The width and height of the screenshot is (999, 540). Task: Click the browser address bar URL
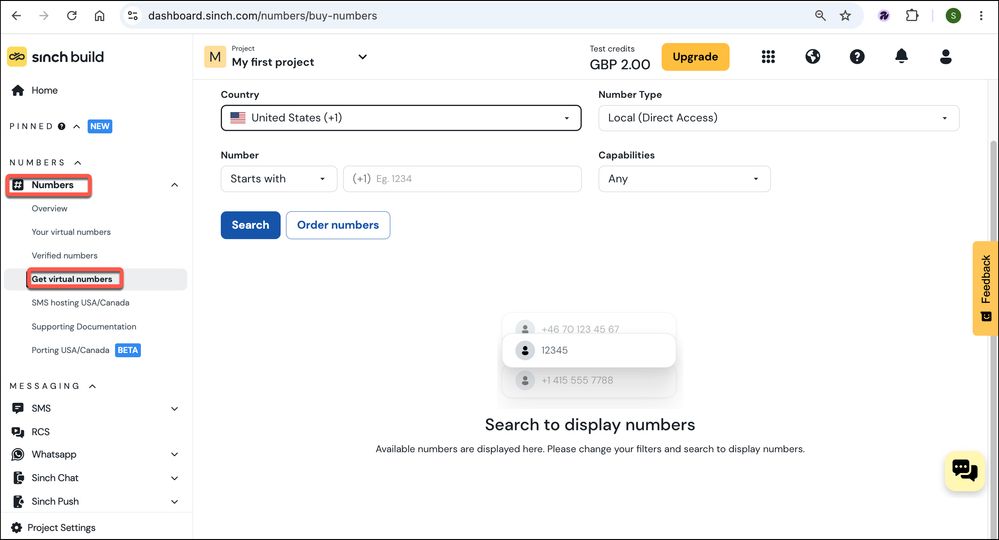pos(262,15)
